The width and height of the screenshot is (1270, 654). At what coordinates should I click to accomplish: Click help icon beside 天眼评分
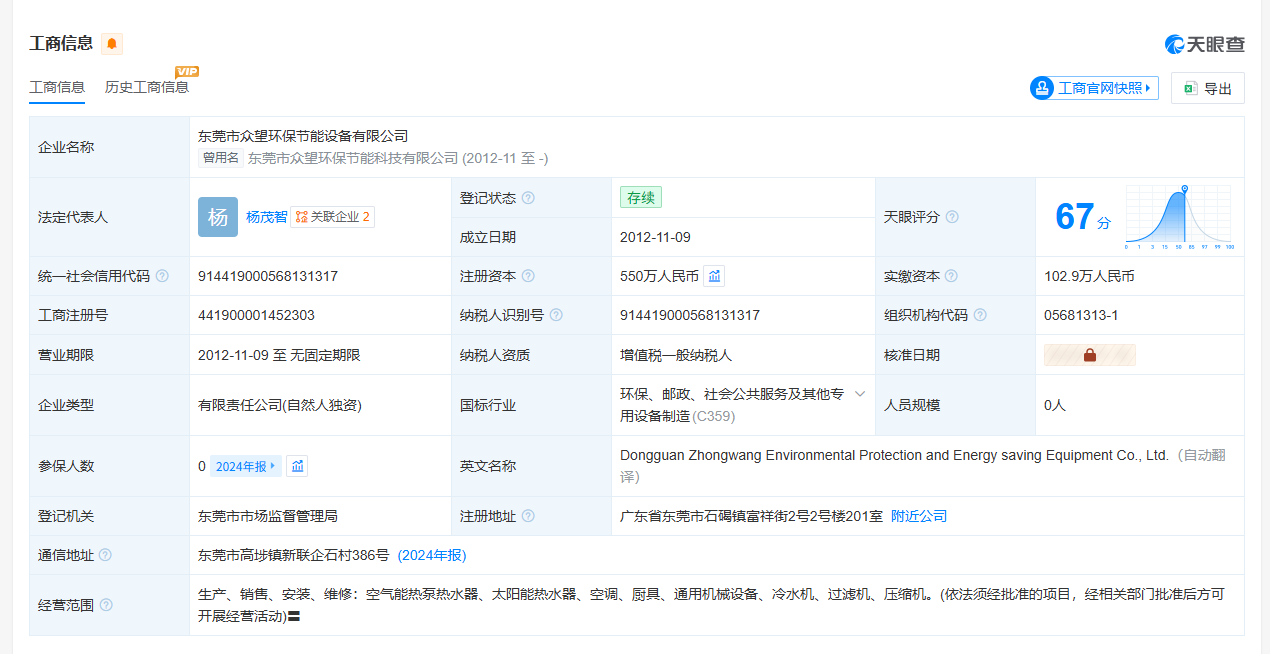(952, 217)
